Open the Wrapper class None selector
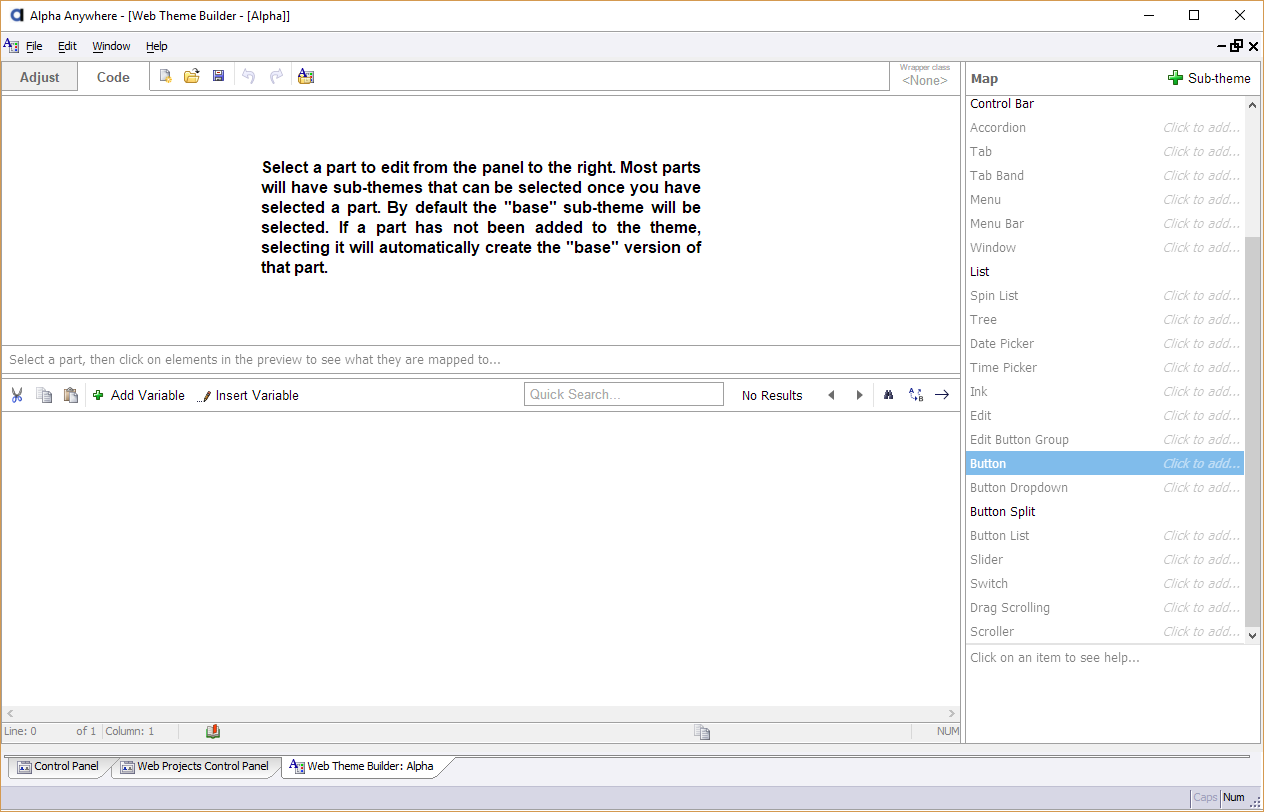 pos(925,77)
